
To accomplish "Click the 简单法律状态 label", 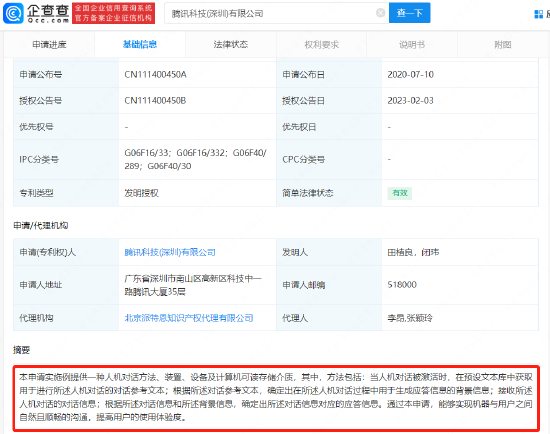I will [x=308, y=193].
